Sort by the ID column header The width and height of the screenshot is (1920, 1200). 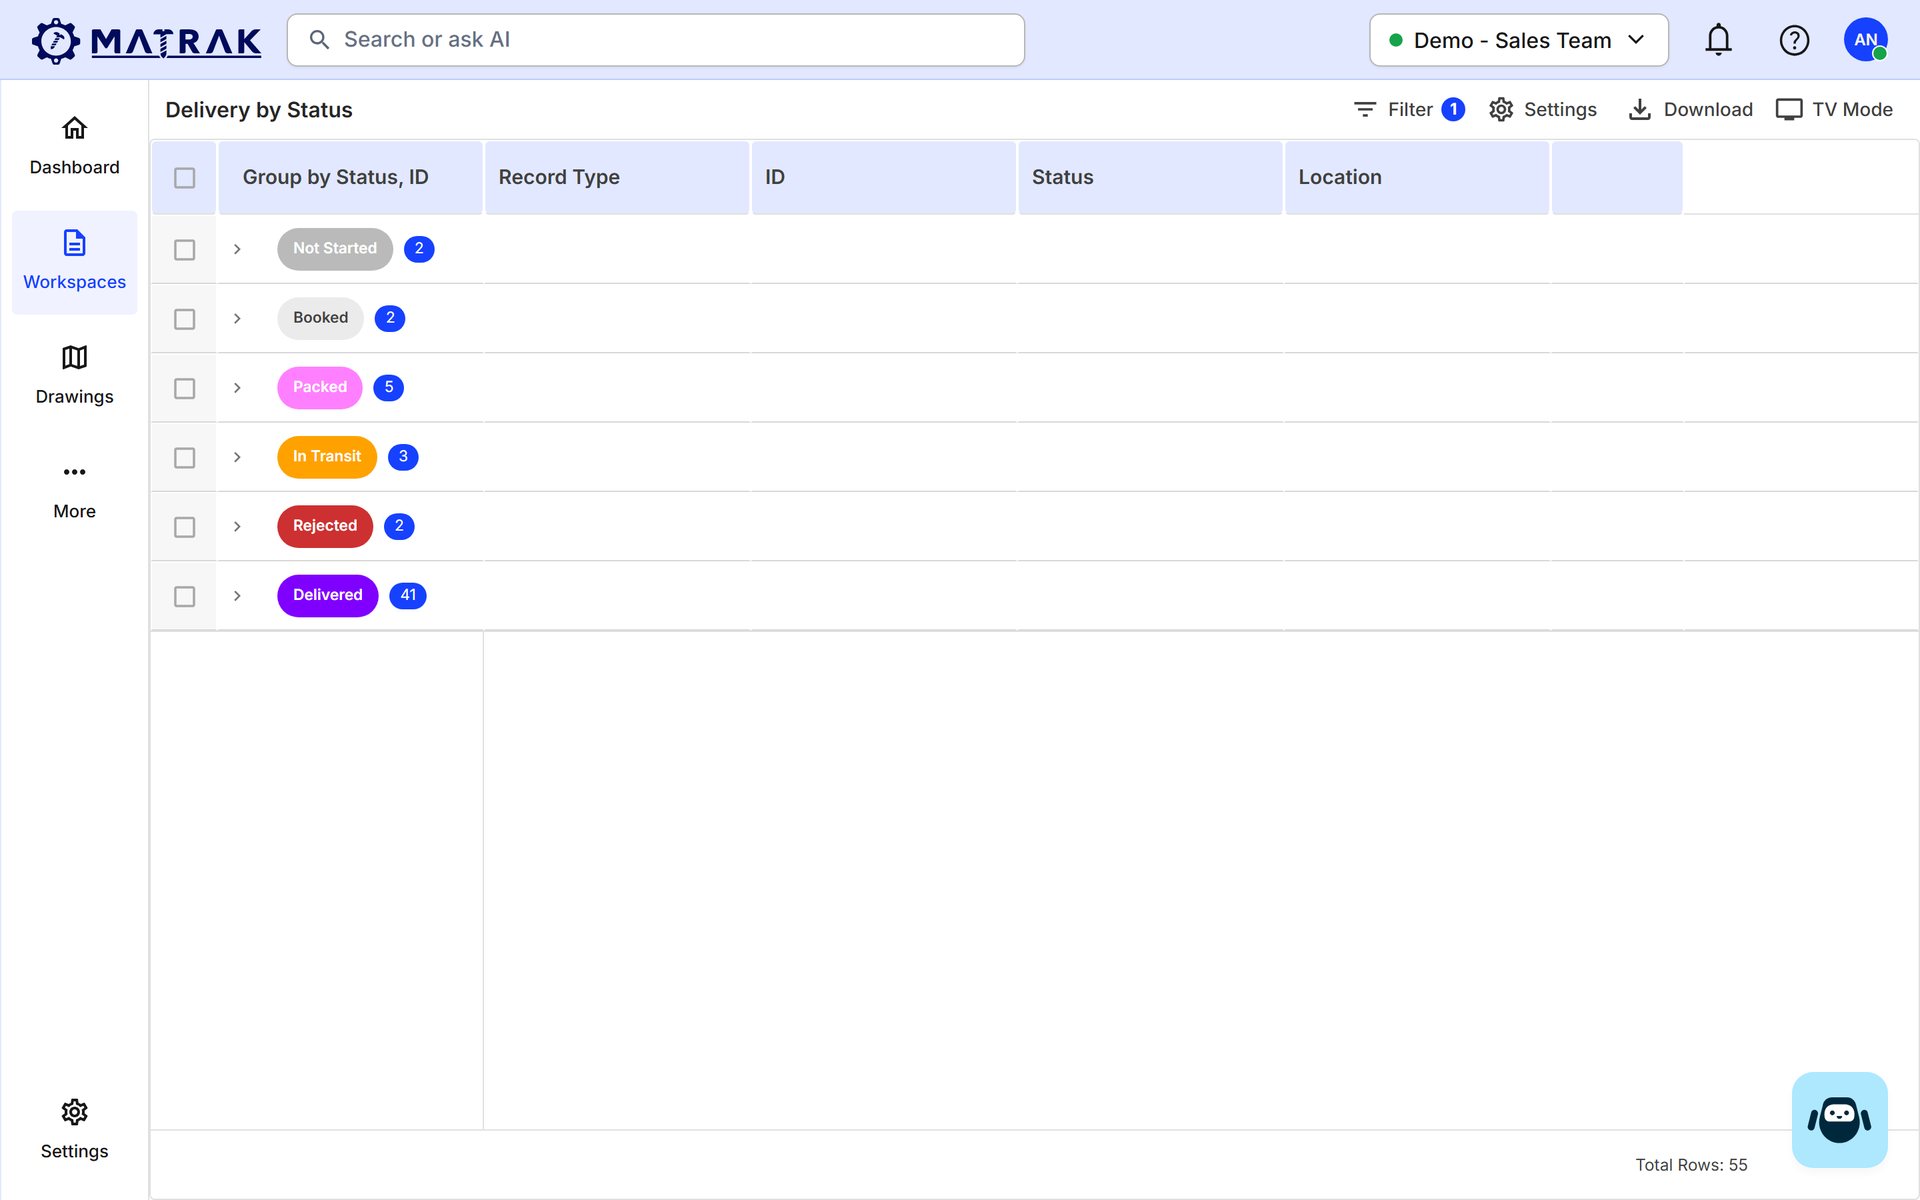coord(884,177)
